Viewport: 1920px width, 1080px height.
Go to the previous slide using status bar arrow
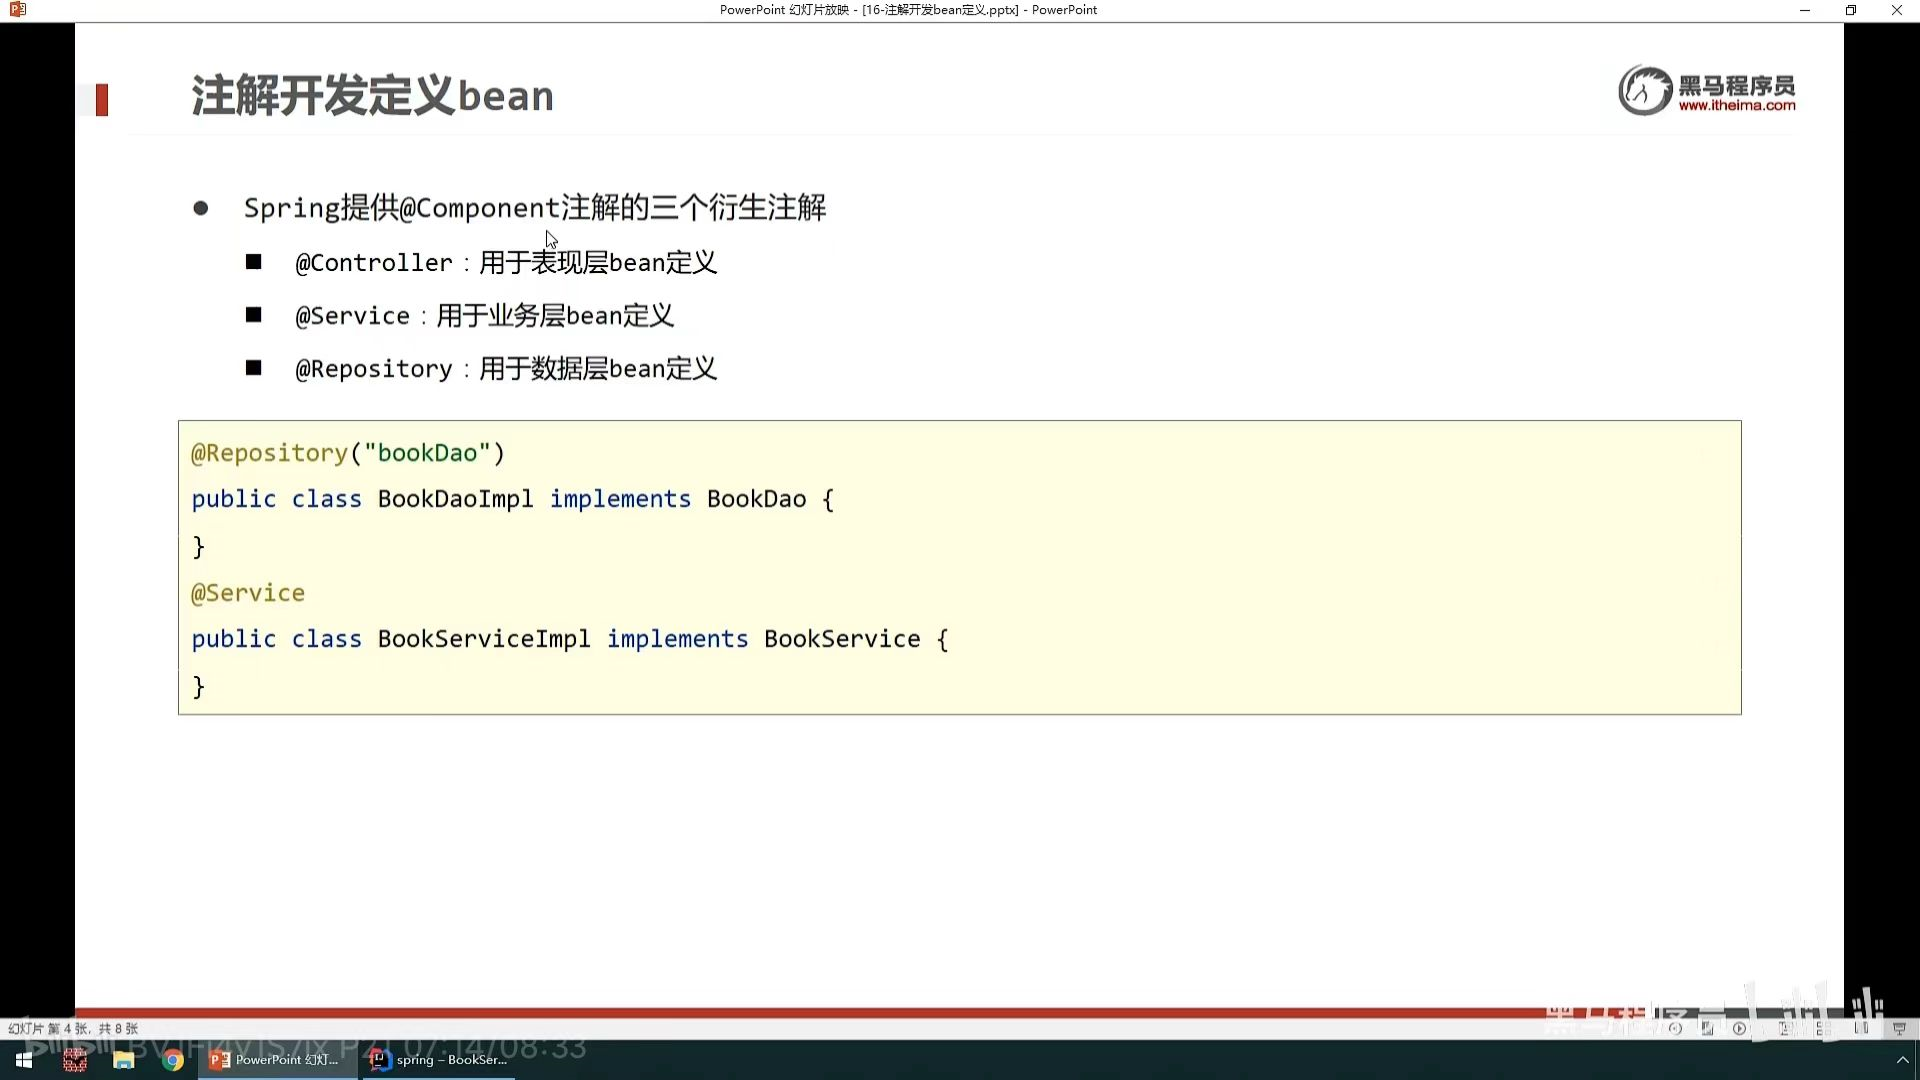pos(1675,1028)
